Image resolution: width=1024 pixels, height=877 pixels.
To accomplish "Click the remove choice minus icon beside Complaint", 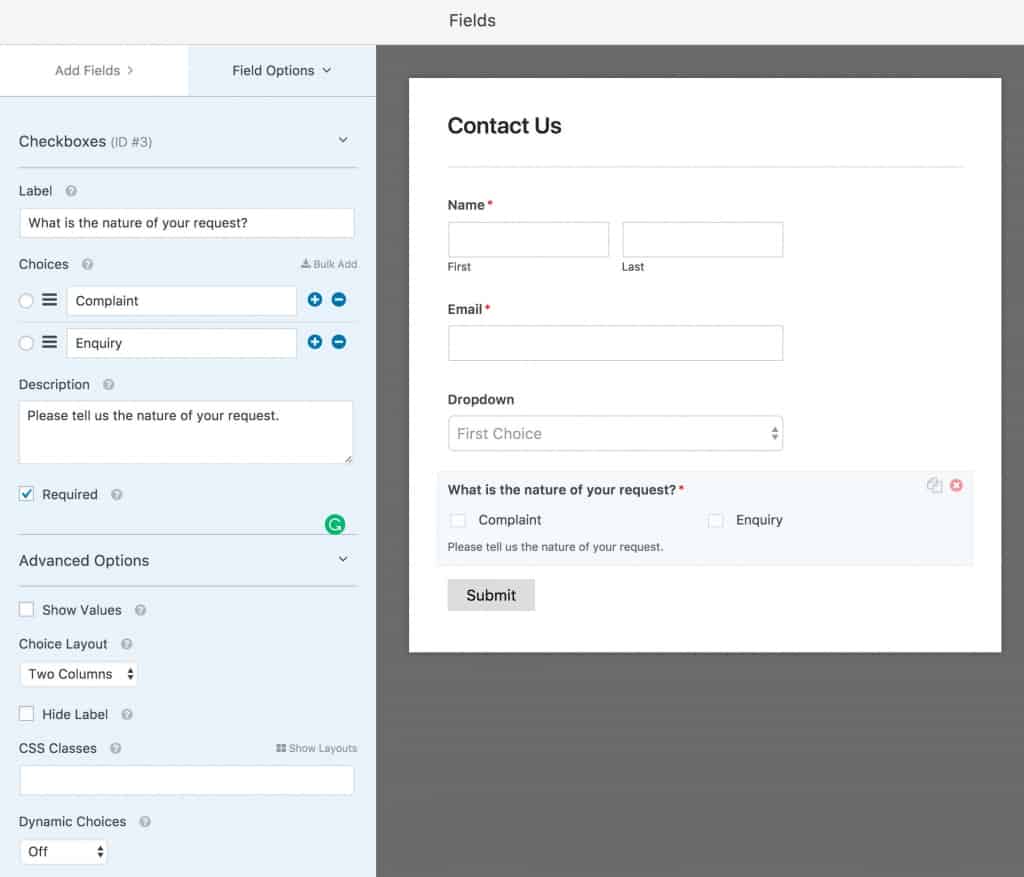I will [x=339, y=300].
